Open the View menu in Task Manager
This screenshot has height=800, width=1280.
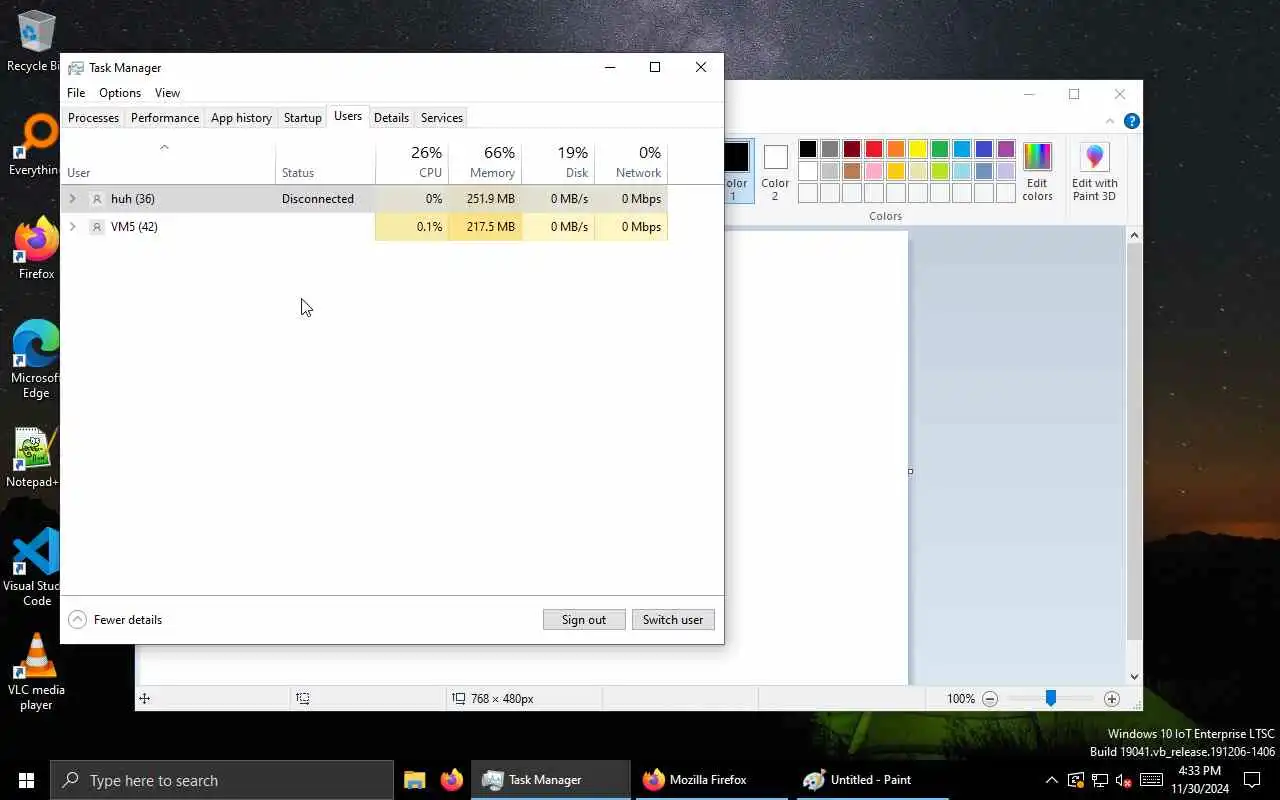[x=167, y=93]
